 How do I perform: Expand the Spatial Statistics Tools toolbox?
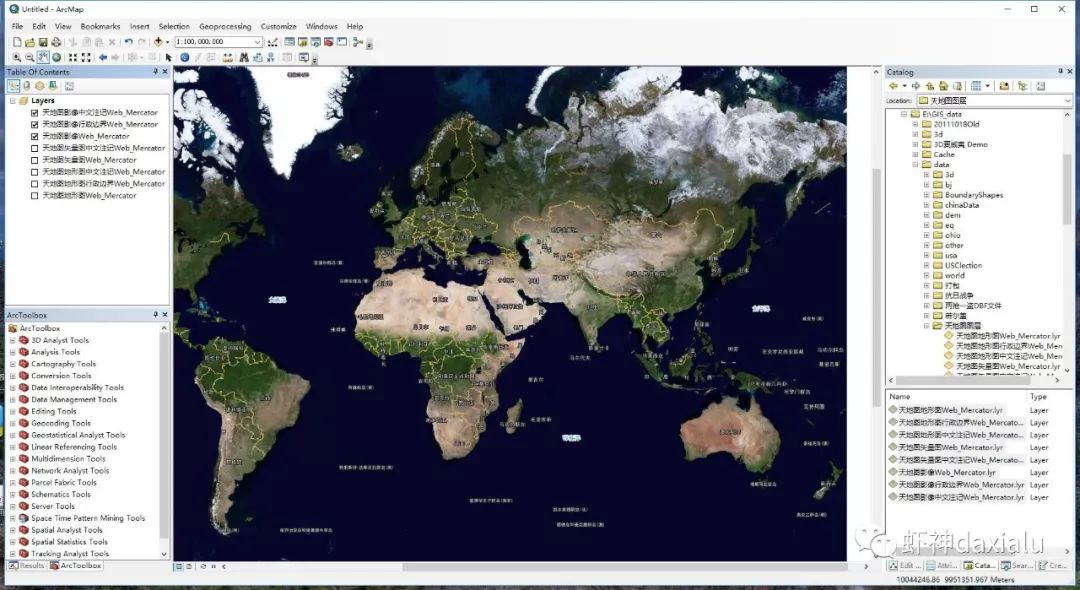[x=12, y=542]
